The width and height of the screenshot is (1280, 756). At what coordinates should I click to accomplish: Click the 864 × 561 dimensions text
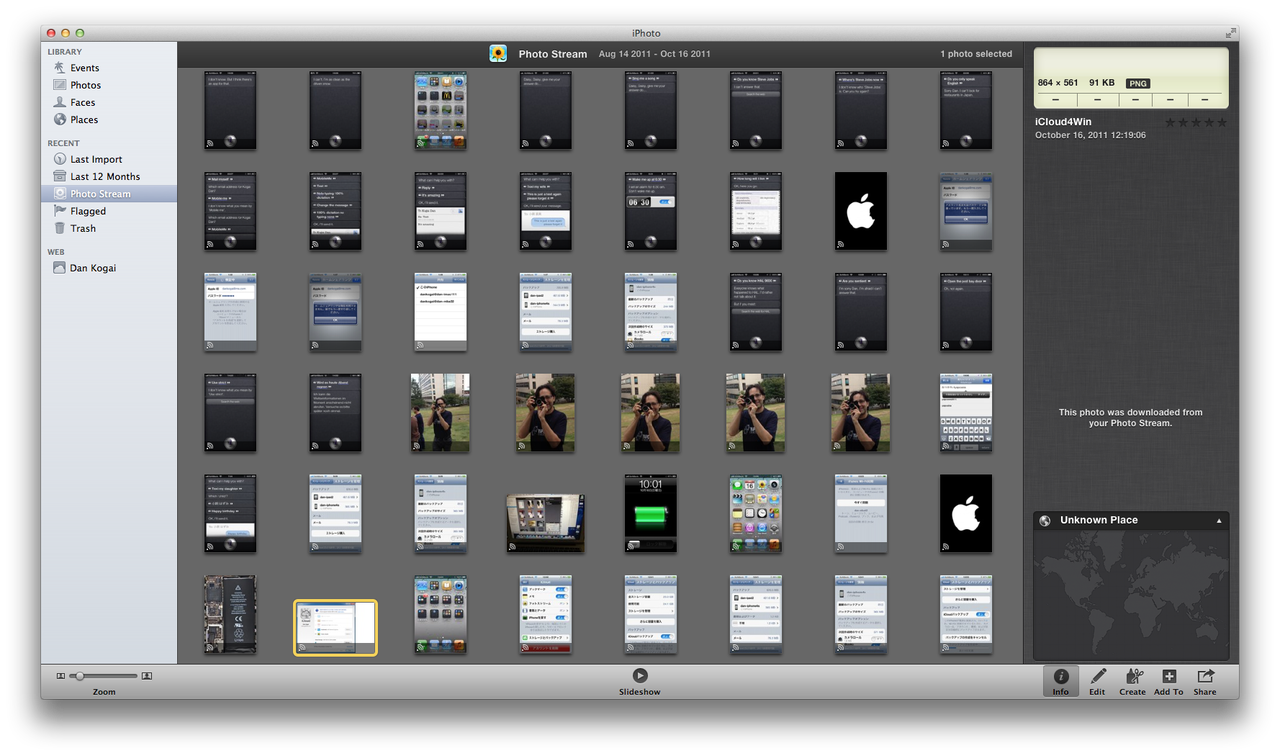point(1058,83)
